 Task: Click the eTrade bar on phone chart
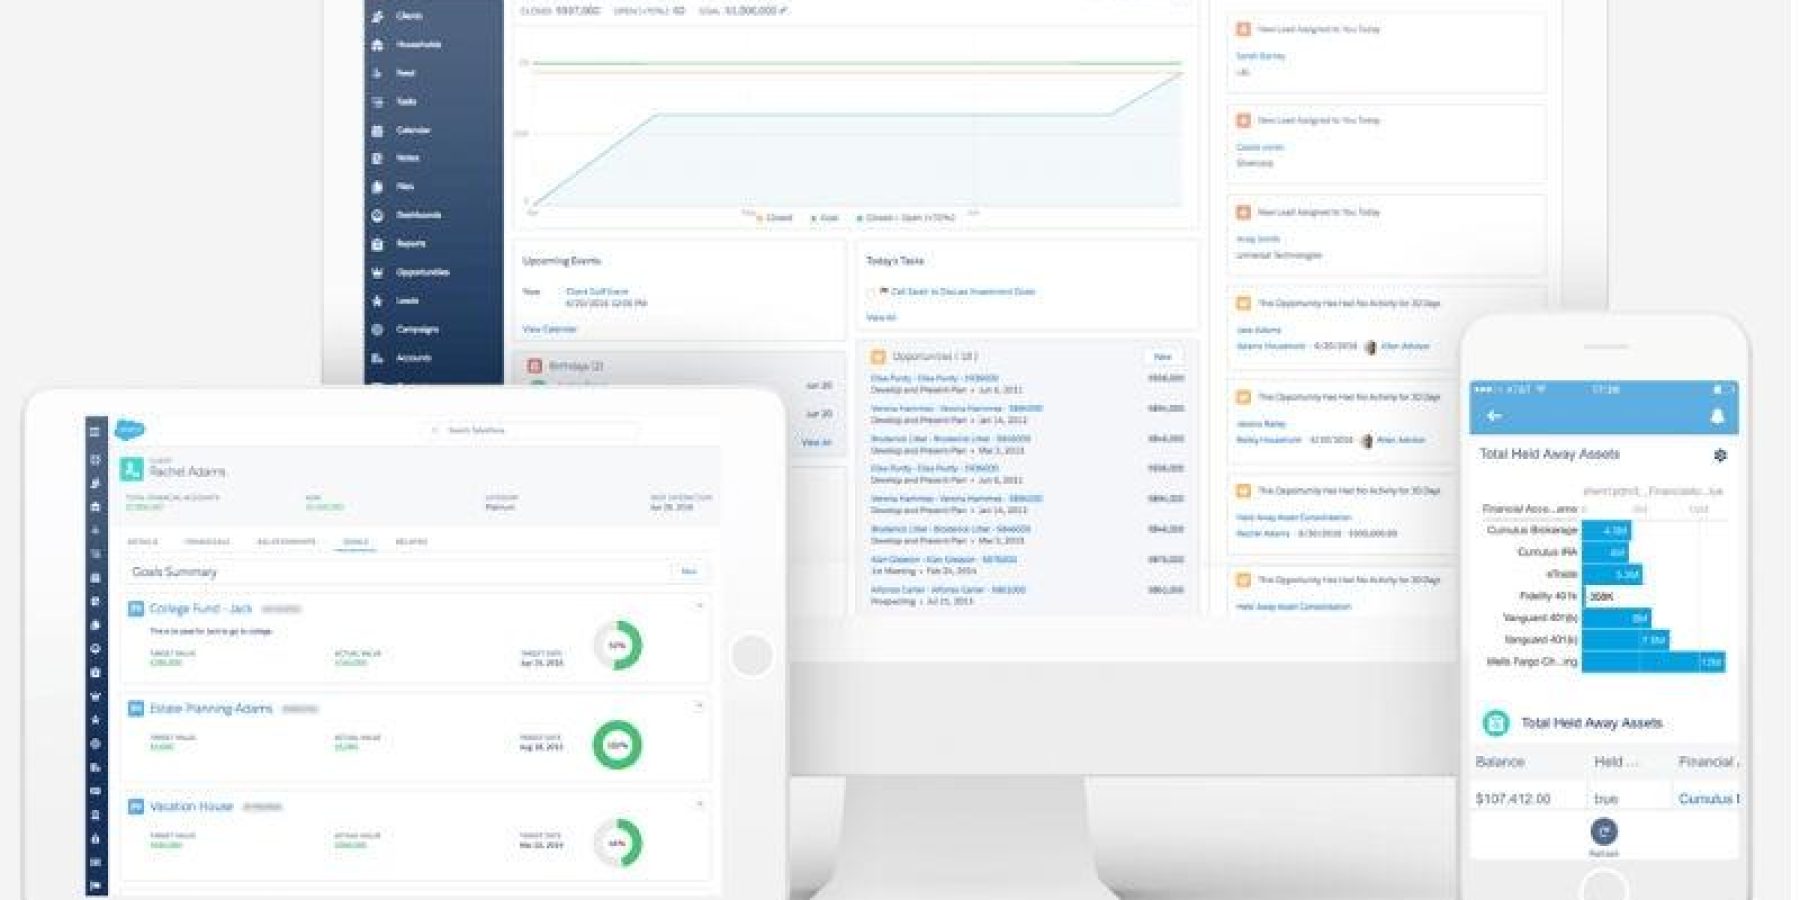(1612, 574)
